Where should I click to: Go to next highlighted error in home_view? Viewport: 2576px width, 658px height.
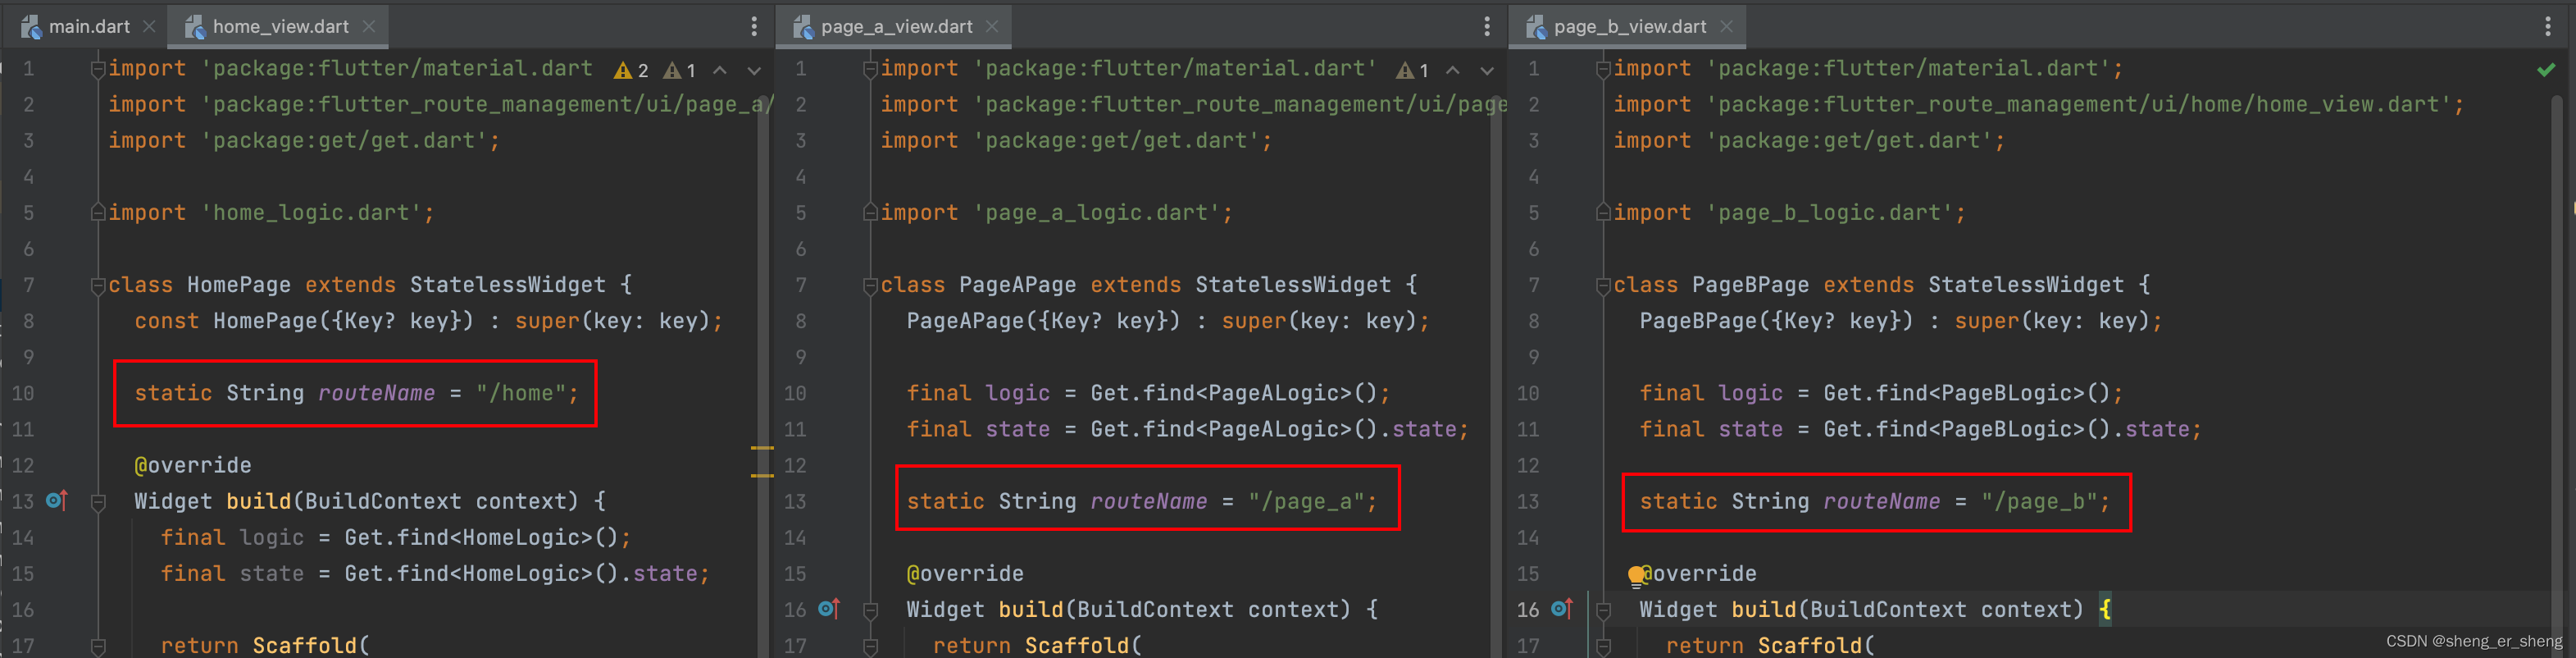(754, 70)
